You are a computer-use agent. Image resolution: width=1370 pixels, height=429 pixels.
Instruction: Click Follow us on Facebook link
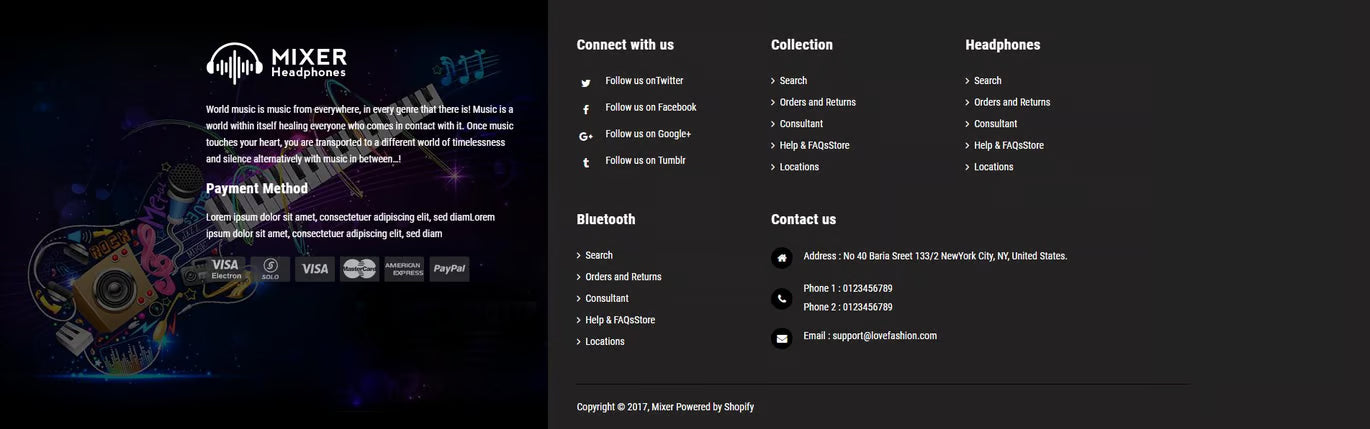pos(651,108)
